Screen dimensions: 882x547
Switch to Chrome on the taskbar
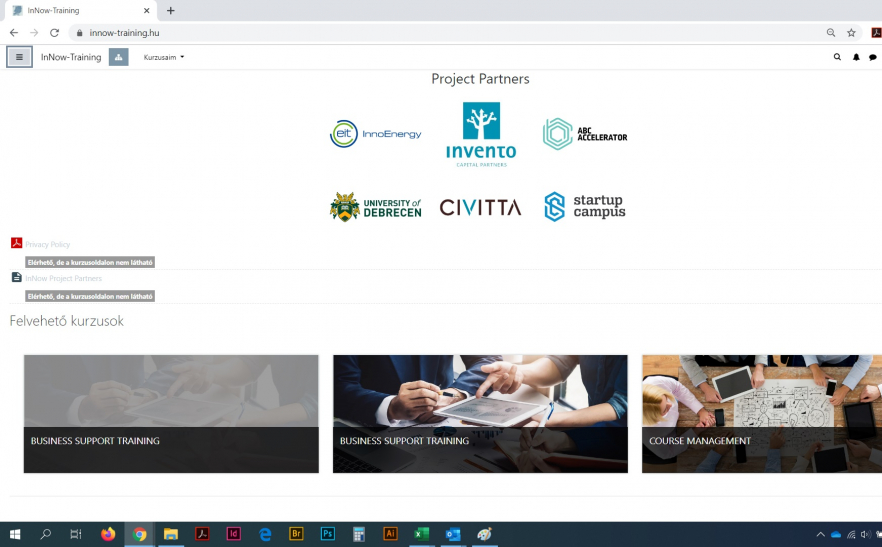pos(140,534)
